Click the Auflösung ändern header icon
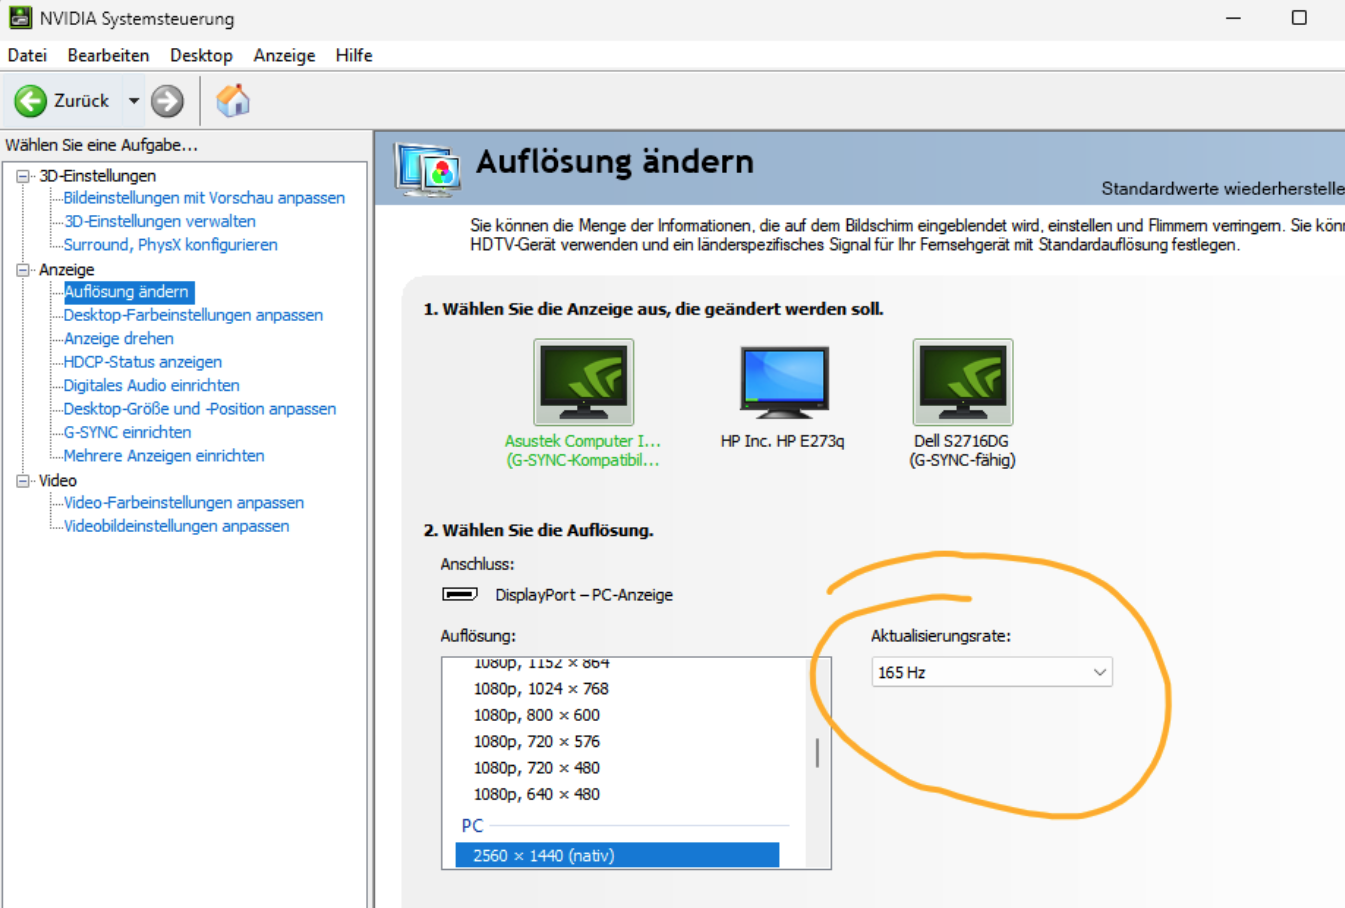Viewport: 1345px width, 908px height. tap(428, 169)
